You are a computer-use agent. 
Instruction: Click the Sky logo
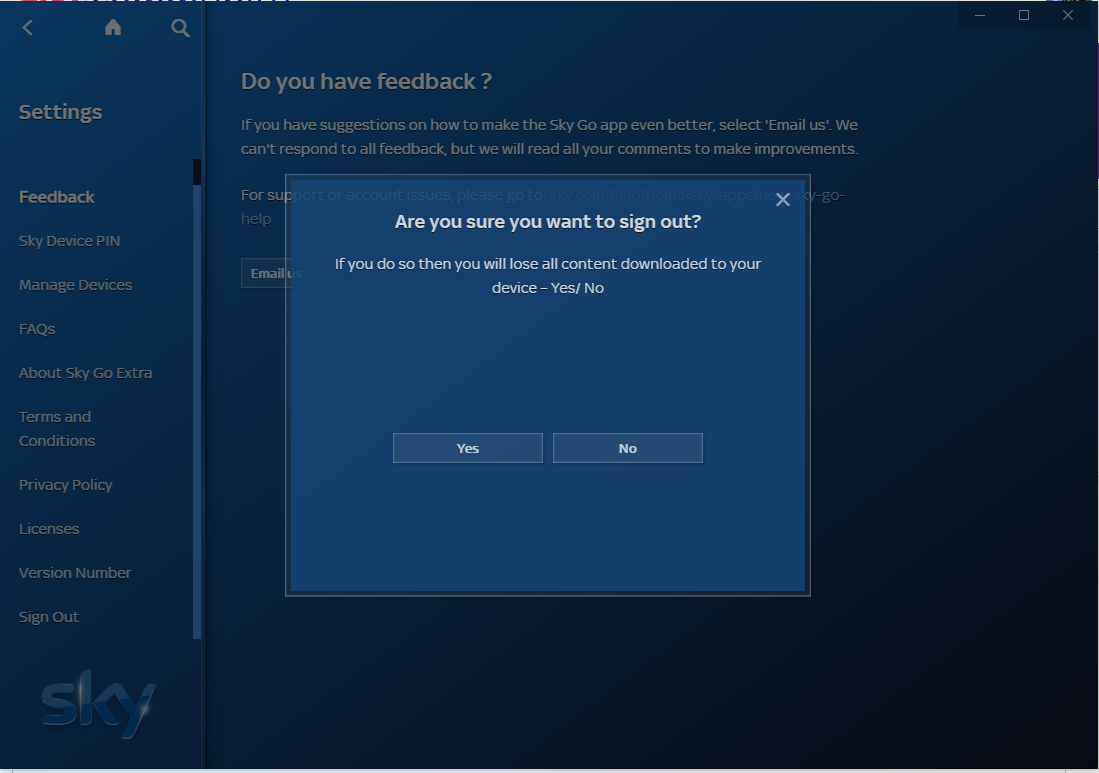(98, 703)
